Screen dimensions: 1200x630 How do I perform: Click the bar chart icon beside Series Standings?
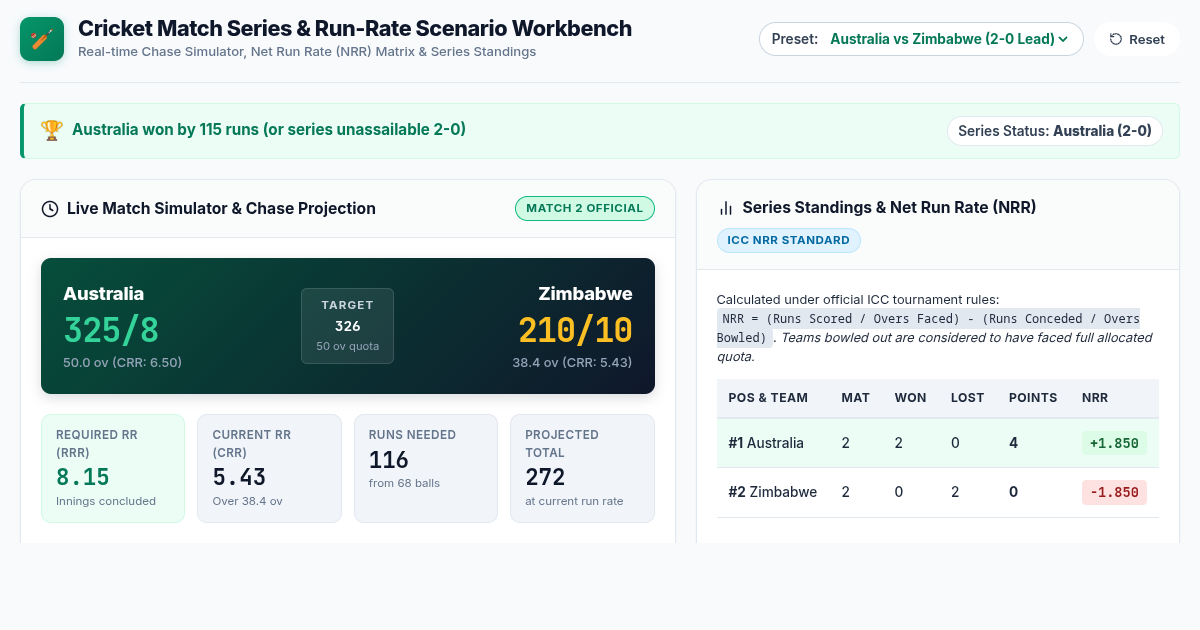point(726,208)
